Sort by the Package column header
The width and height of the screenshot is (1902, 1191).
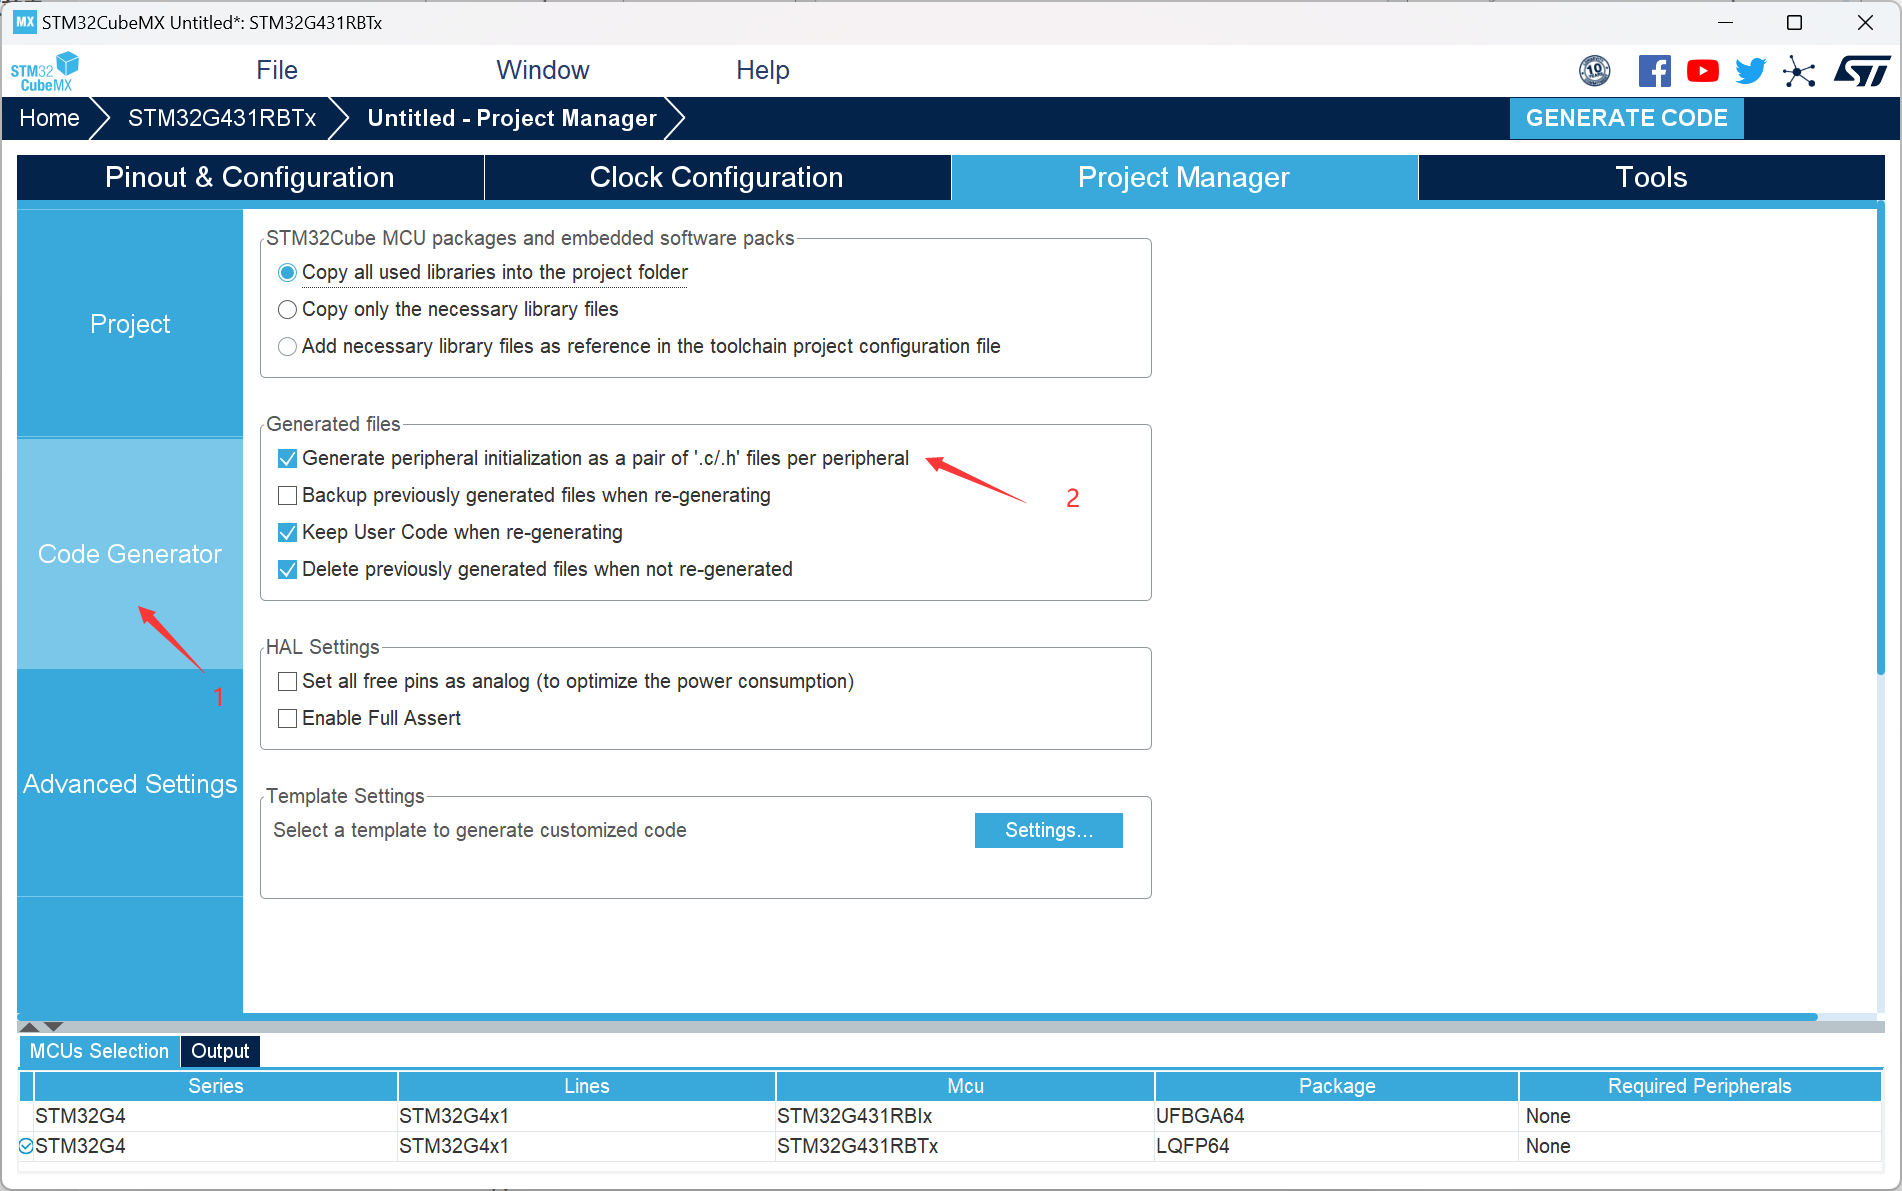pos(1337,1087)
